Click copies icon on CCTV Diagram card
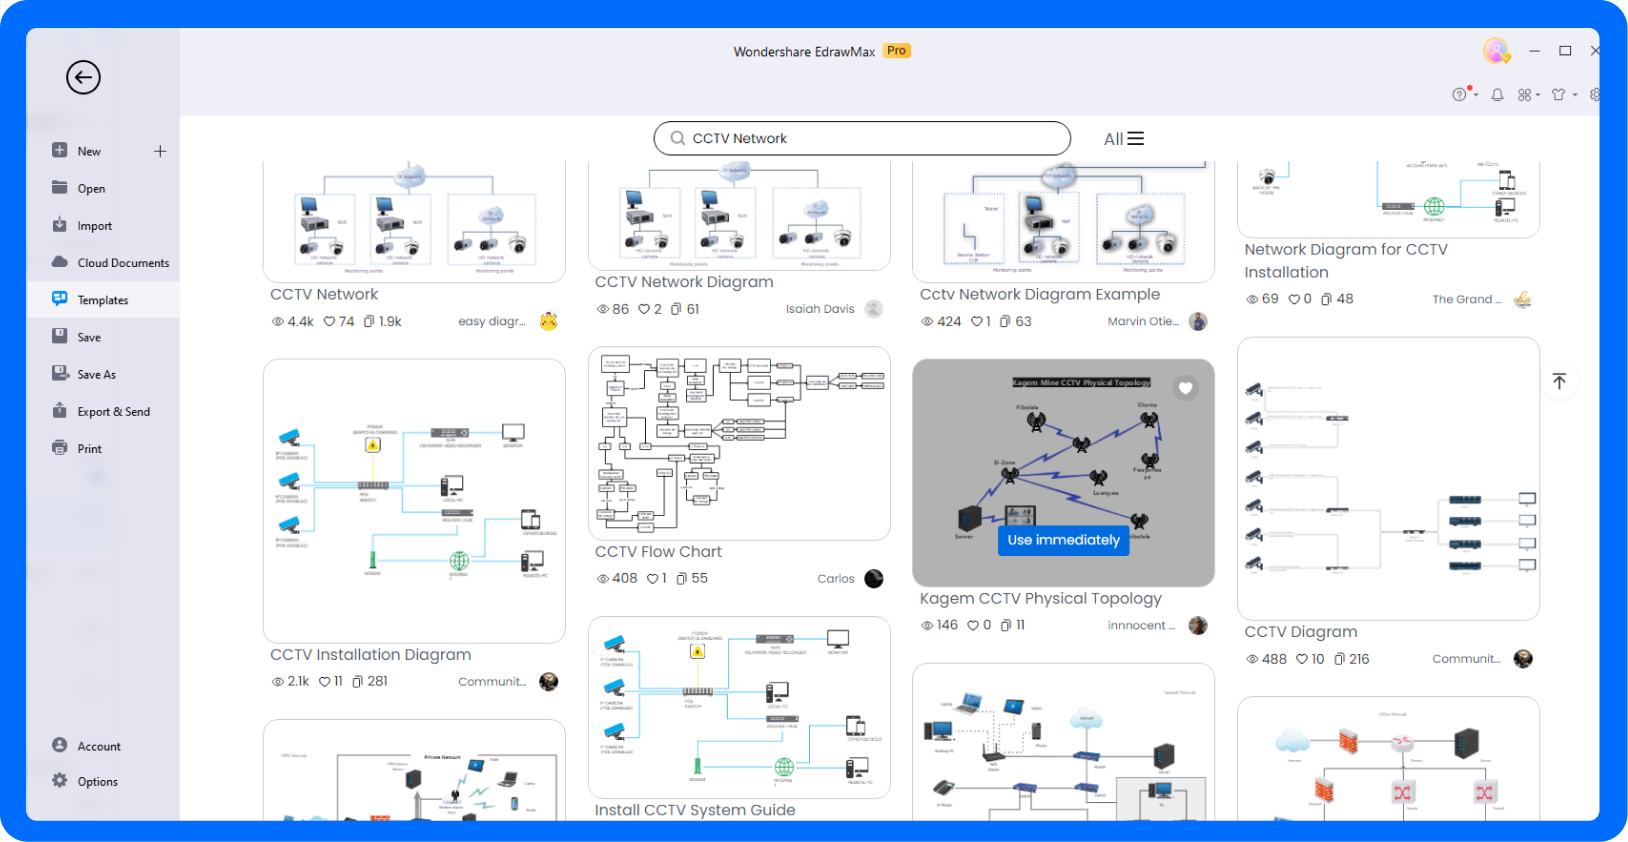1628x842 pixels. tap(1340, 659)
